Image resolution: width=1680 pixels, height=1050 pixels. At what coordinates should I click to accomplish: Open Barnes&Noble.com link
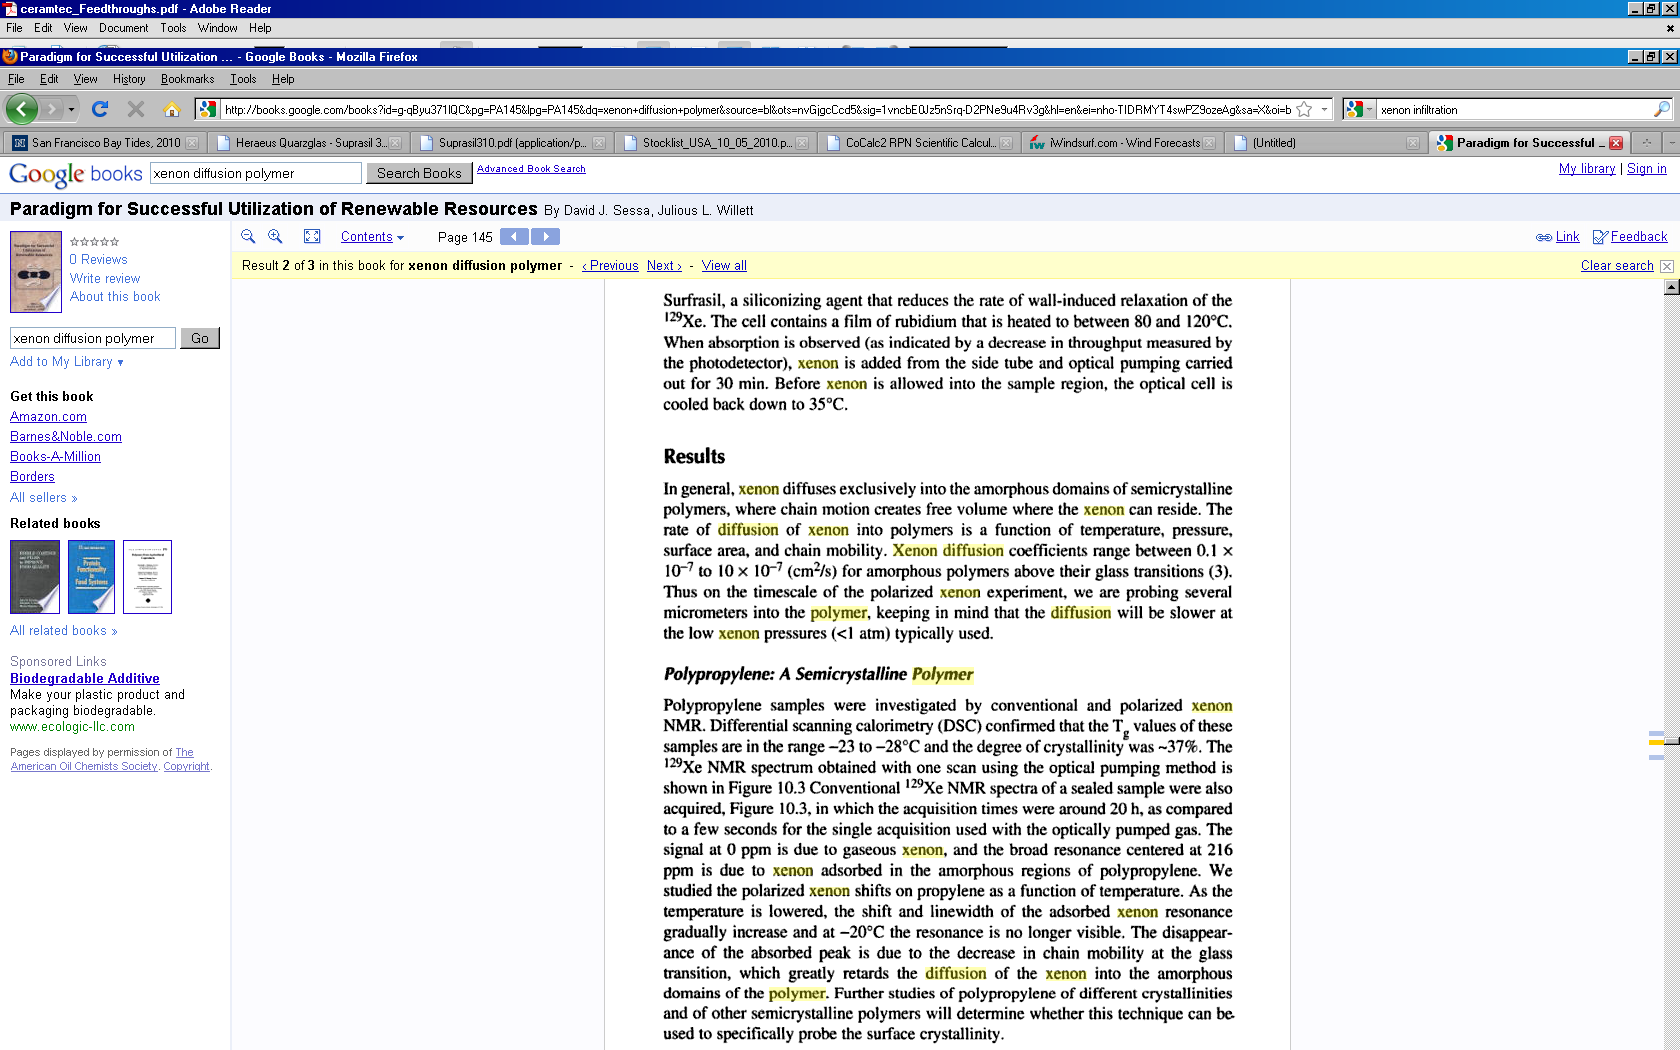pyautogui.click(x=66, y=437)
